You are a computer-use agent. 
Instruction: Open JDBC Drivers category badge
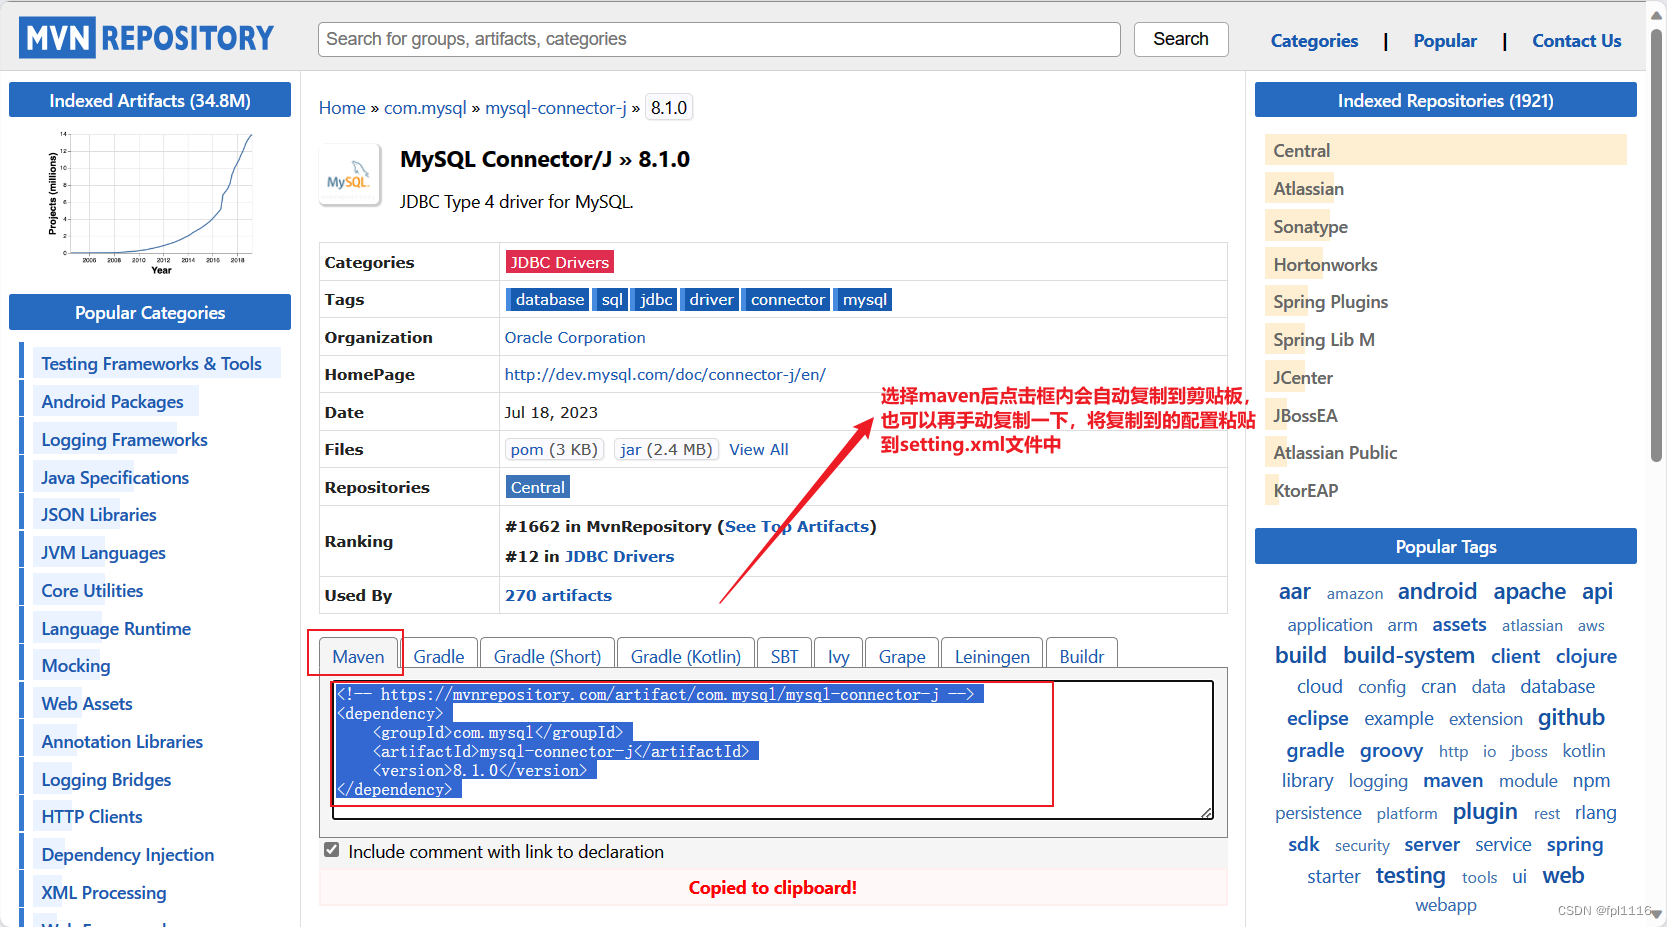pyautogui.click(x=560, y=262)
